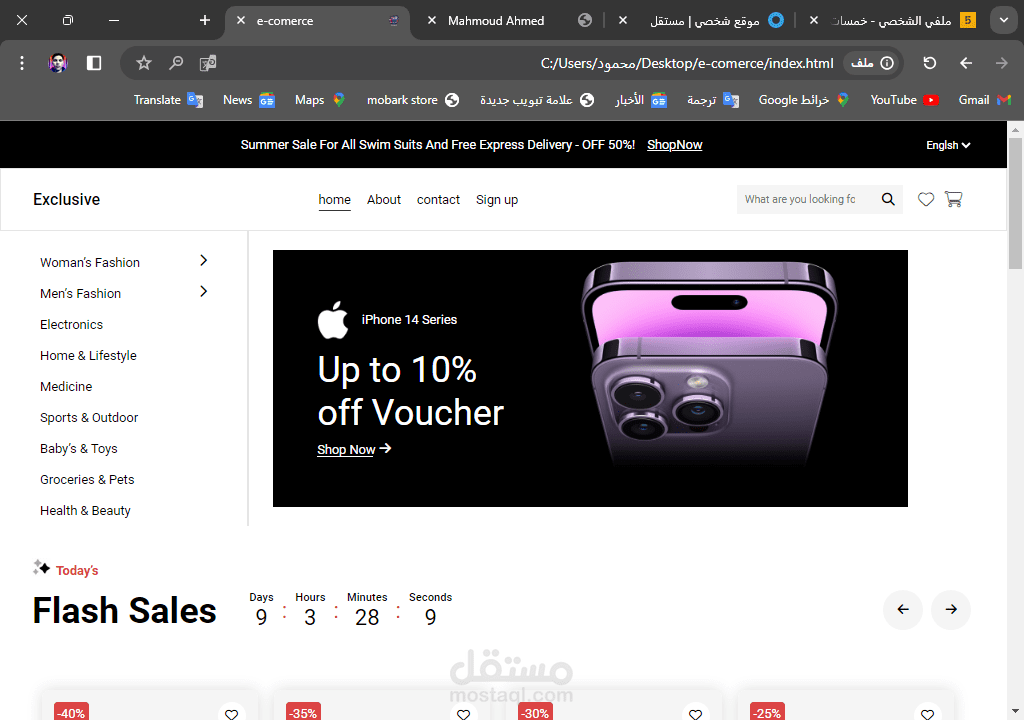Open the mobark store bookmark
This screenshot has width=1024, height=720.
click(413, 100)
